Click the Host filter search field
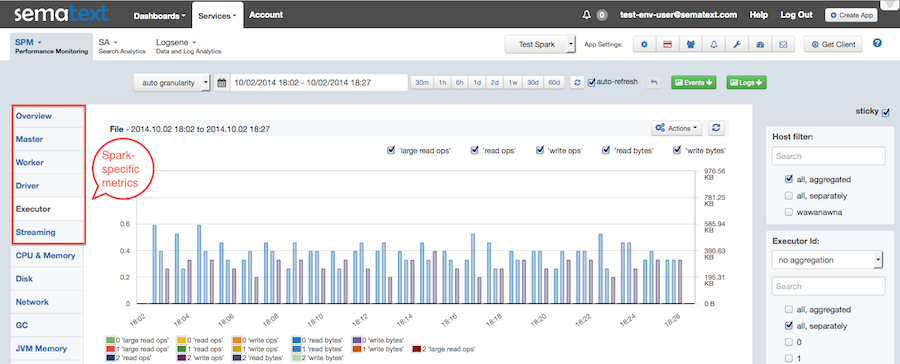The height and width of the screenshot is (364, 900). 828,156
